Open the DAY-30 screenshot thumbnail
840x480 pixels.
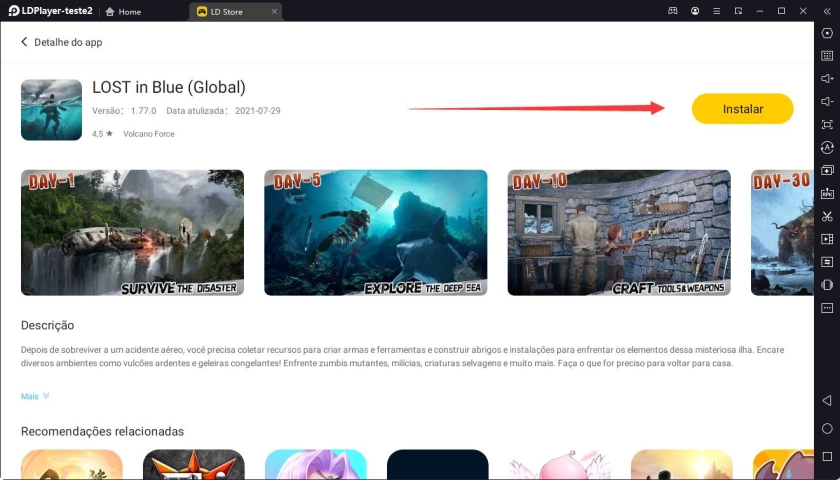coord(782,232)
